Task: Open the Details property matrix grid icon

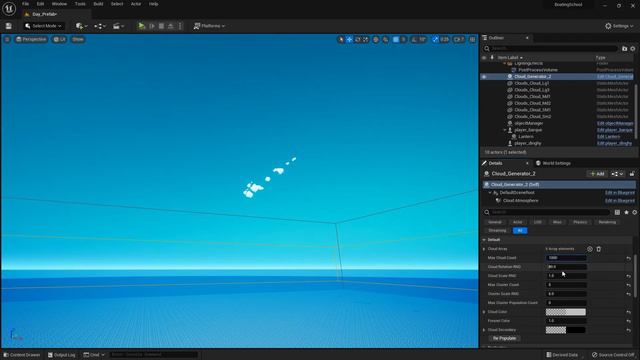Action: (x=617, y=212)
